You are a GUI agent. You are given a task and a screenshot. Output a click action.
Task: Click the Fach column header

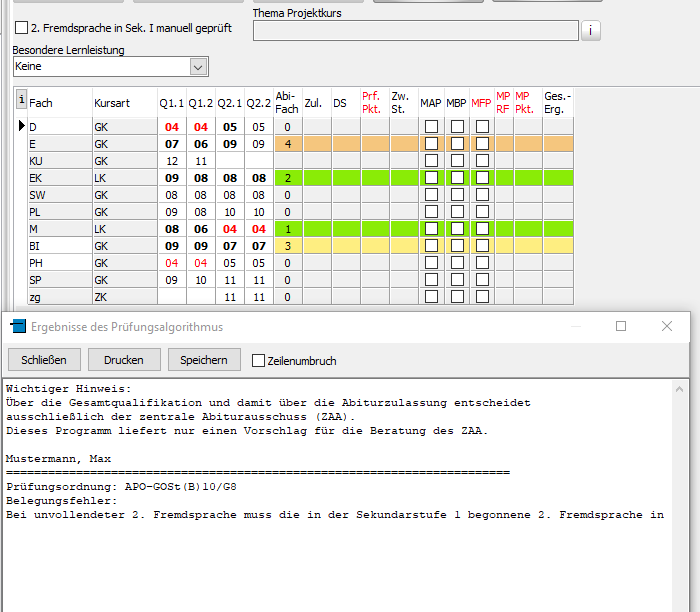point(60,103)
